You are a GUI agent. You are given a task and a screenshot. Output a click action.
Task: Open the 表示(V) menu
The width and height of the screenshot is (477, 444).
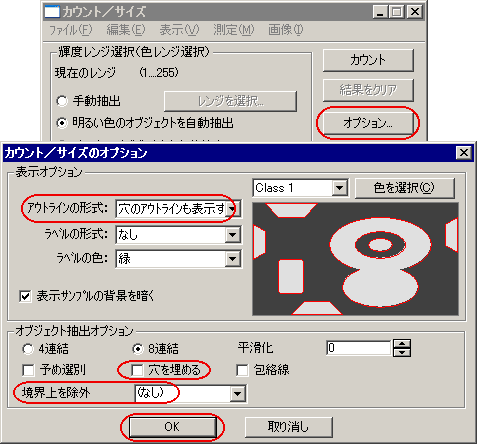click(x=179, y=30)
